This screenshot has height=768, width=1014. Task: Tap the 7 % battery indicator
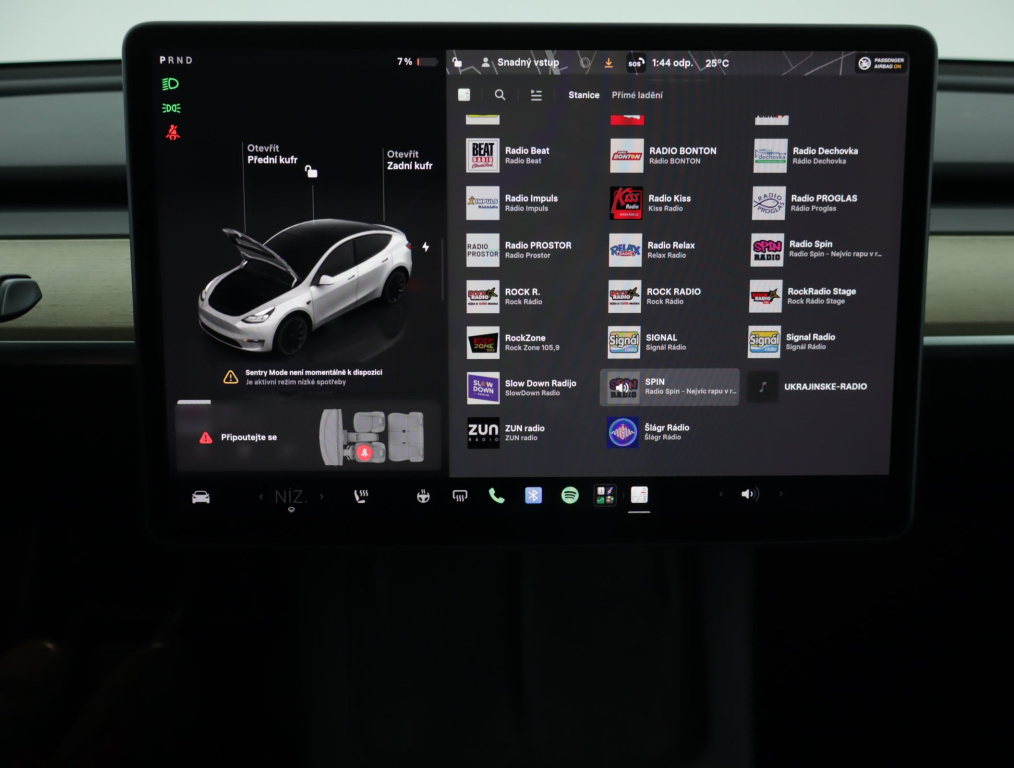[417, 62]
